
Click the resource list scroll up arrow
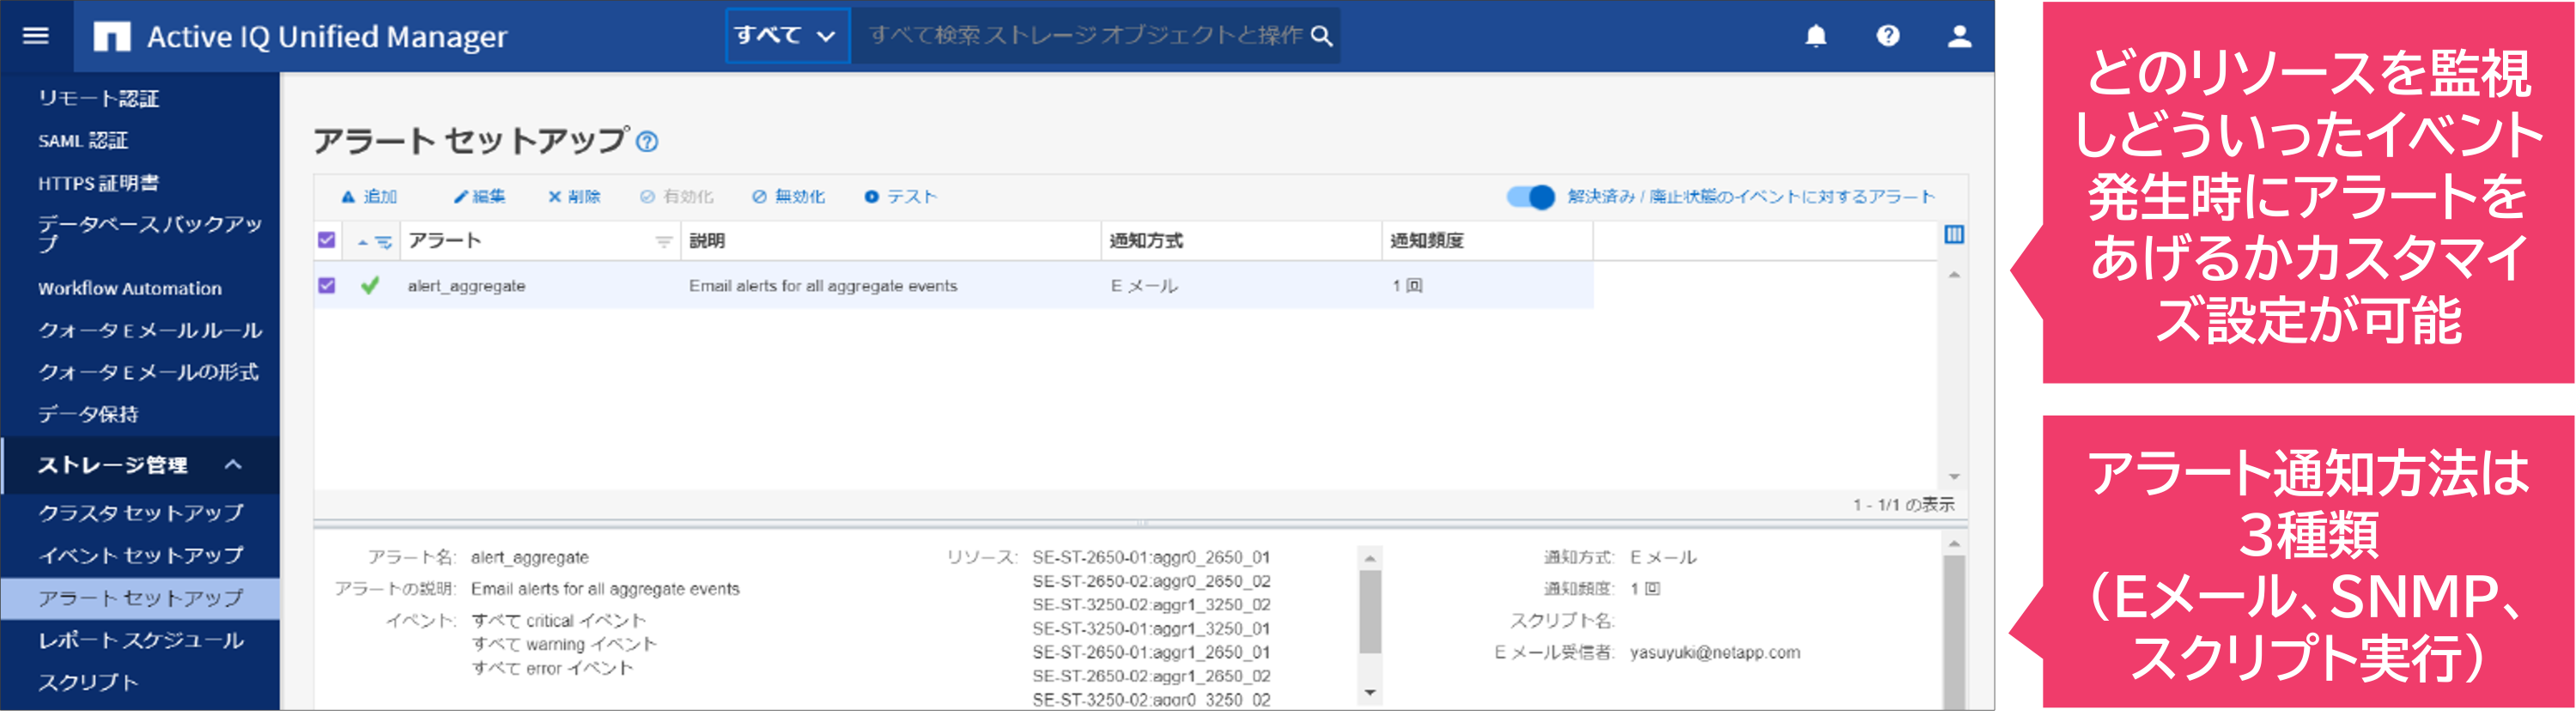pyautogui.click(x=1370, y=559)
